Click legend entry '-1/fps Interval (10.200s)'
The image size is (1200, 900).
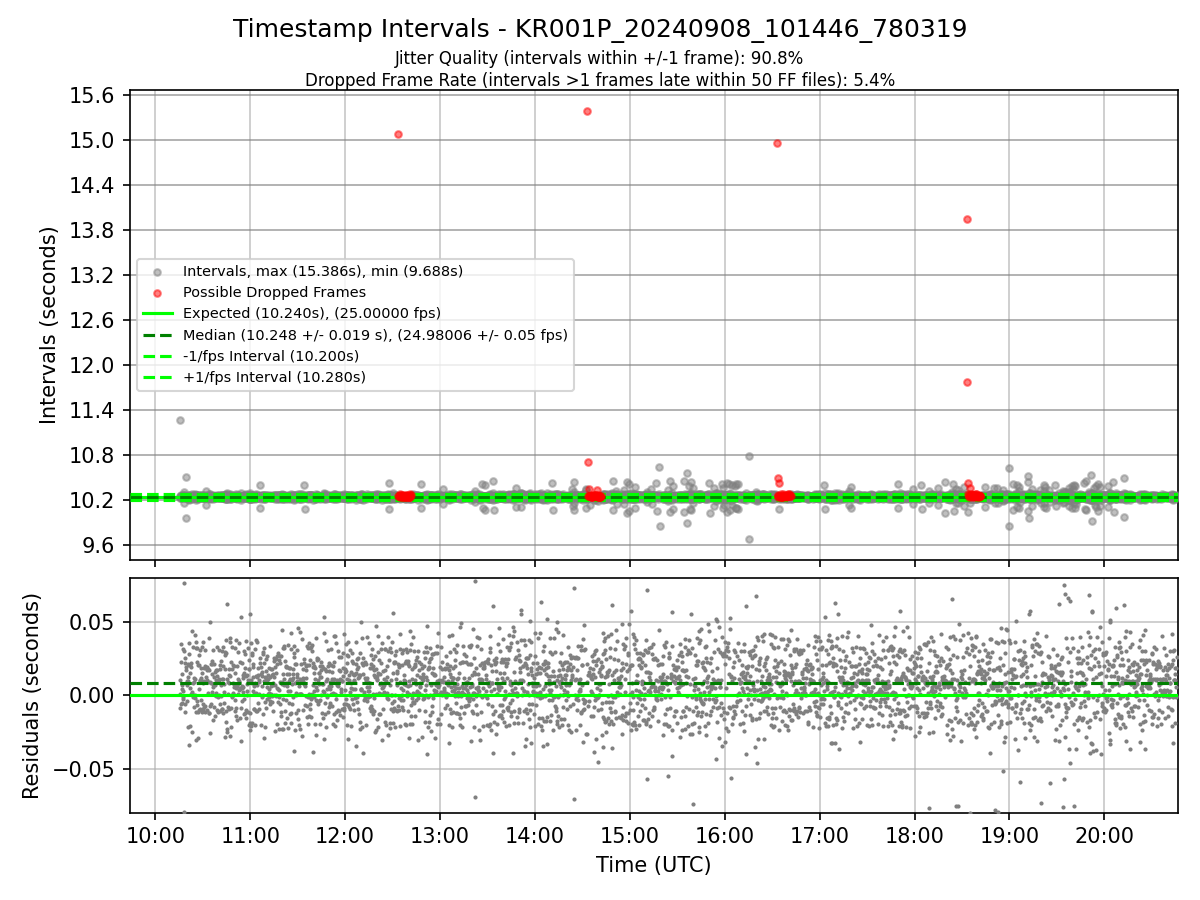coord(270,356)
